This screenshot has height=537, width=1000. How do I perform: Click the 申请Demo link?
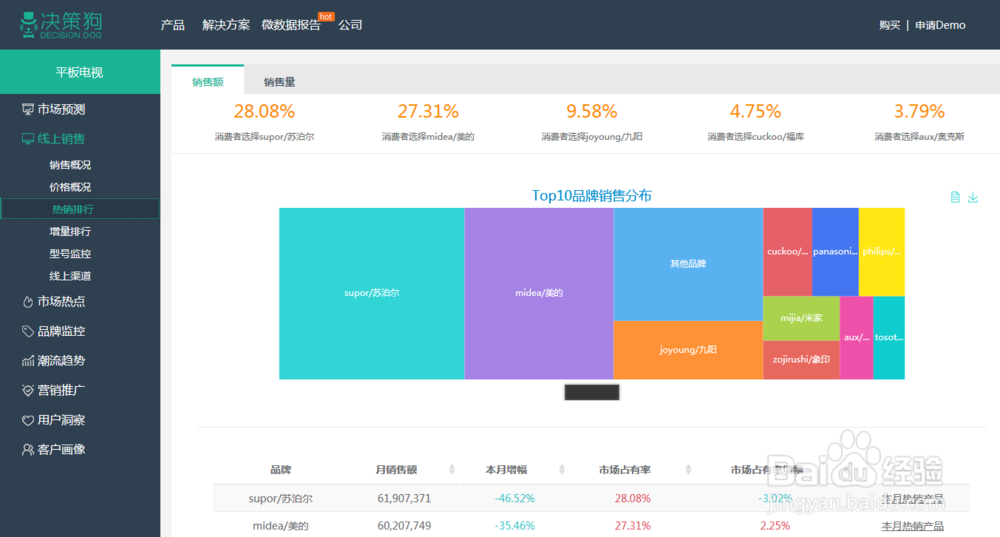coord(940,25)
